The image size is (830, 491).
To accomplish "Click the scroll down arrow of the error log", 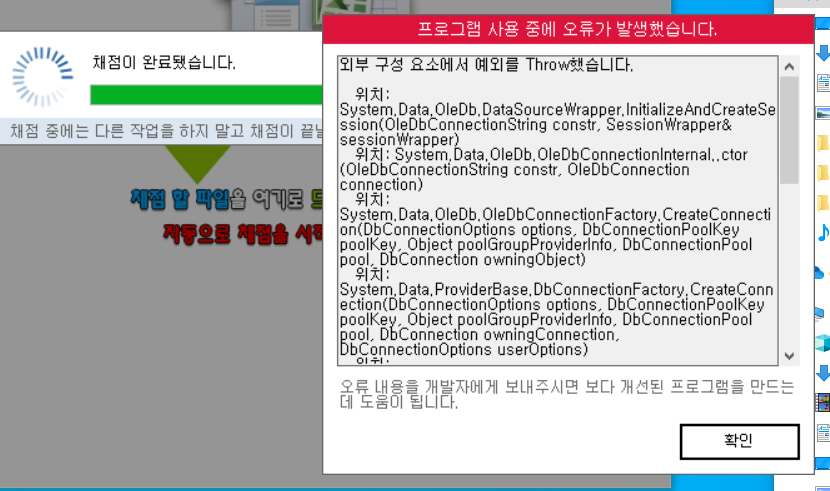I will [x=789, y=356].
